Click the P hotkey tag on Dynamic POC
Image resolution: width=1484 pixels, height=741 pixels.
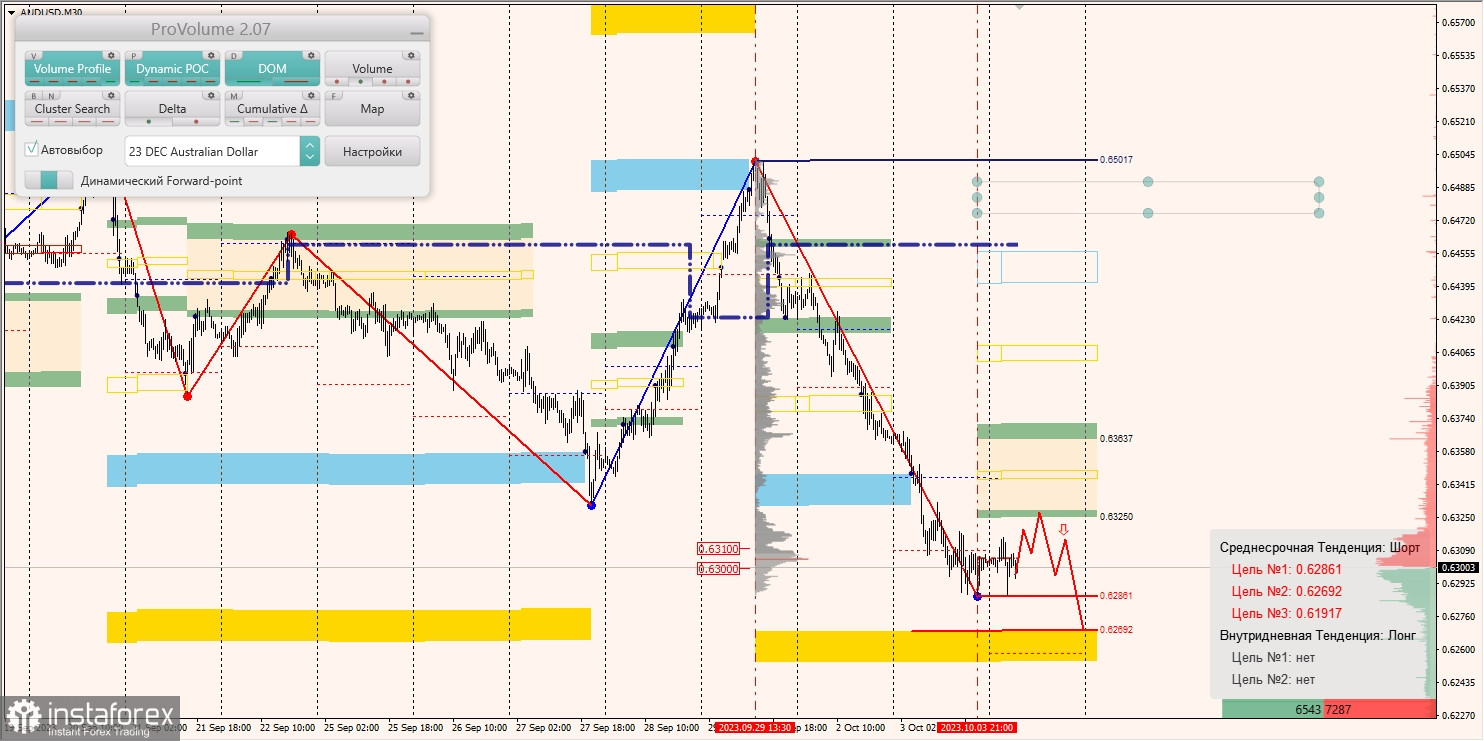[135, 56]
